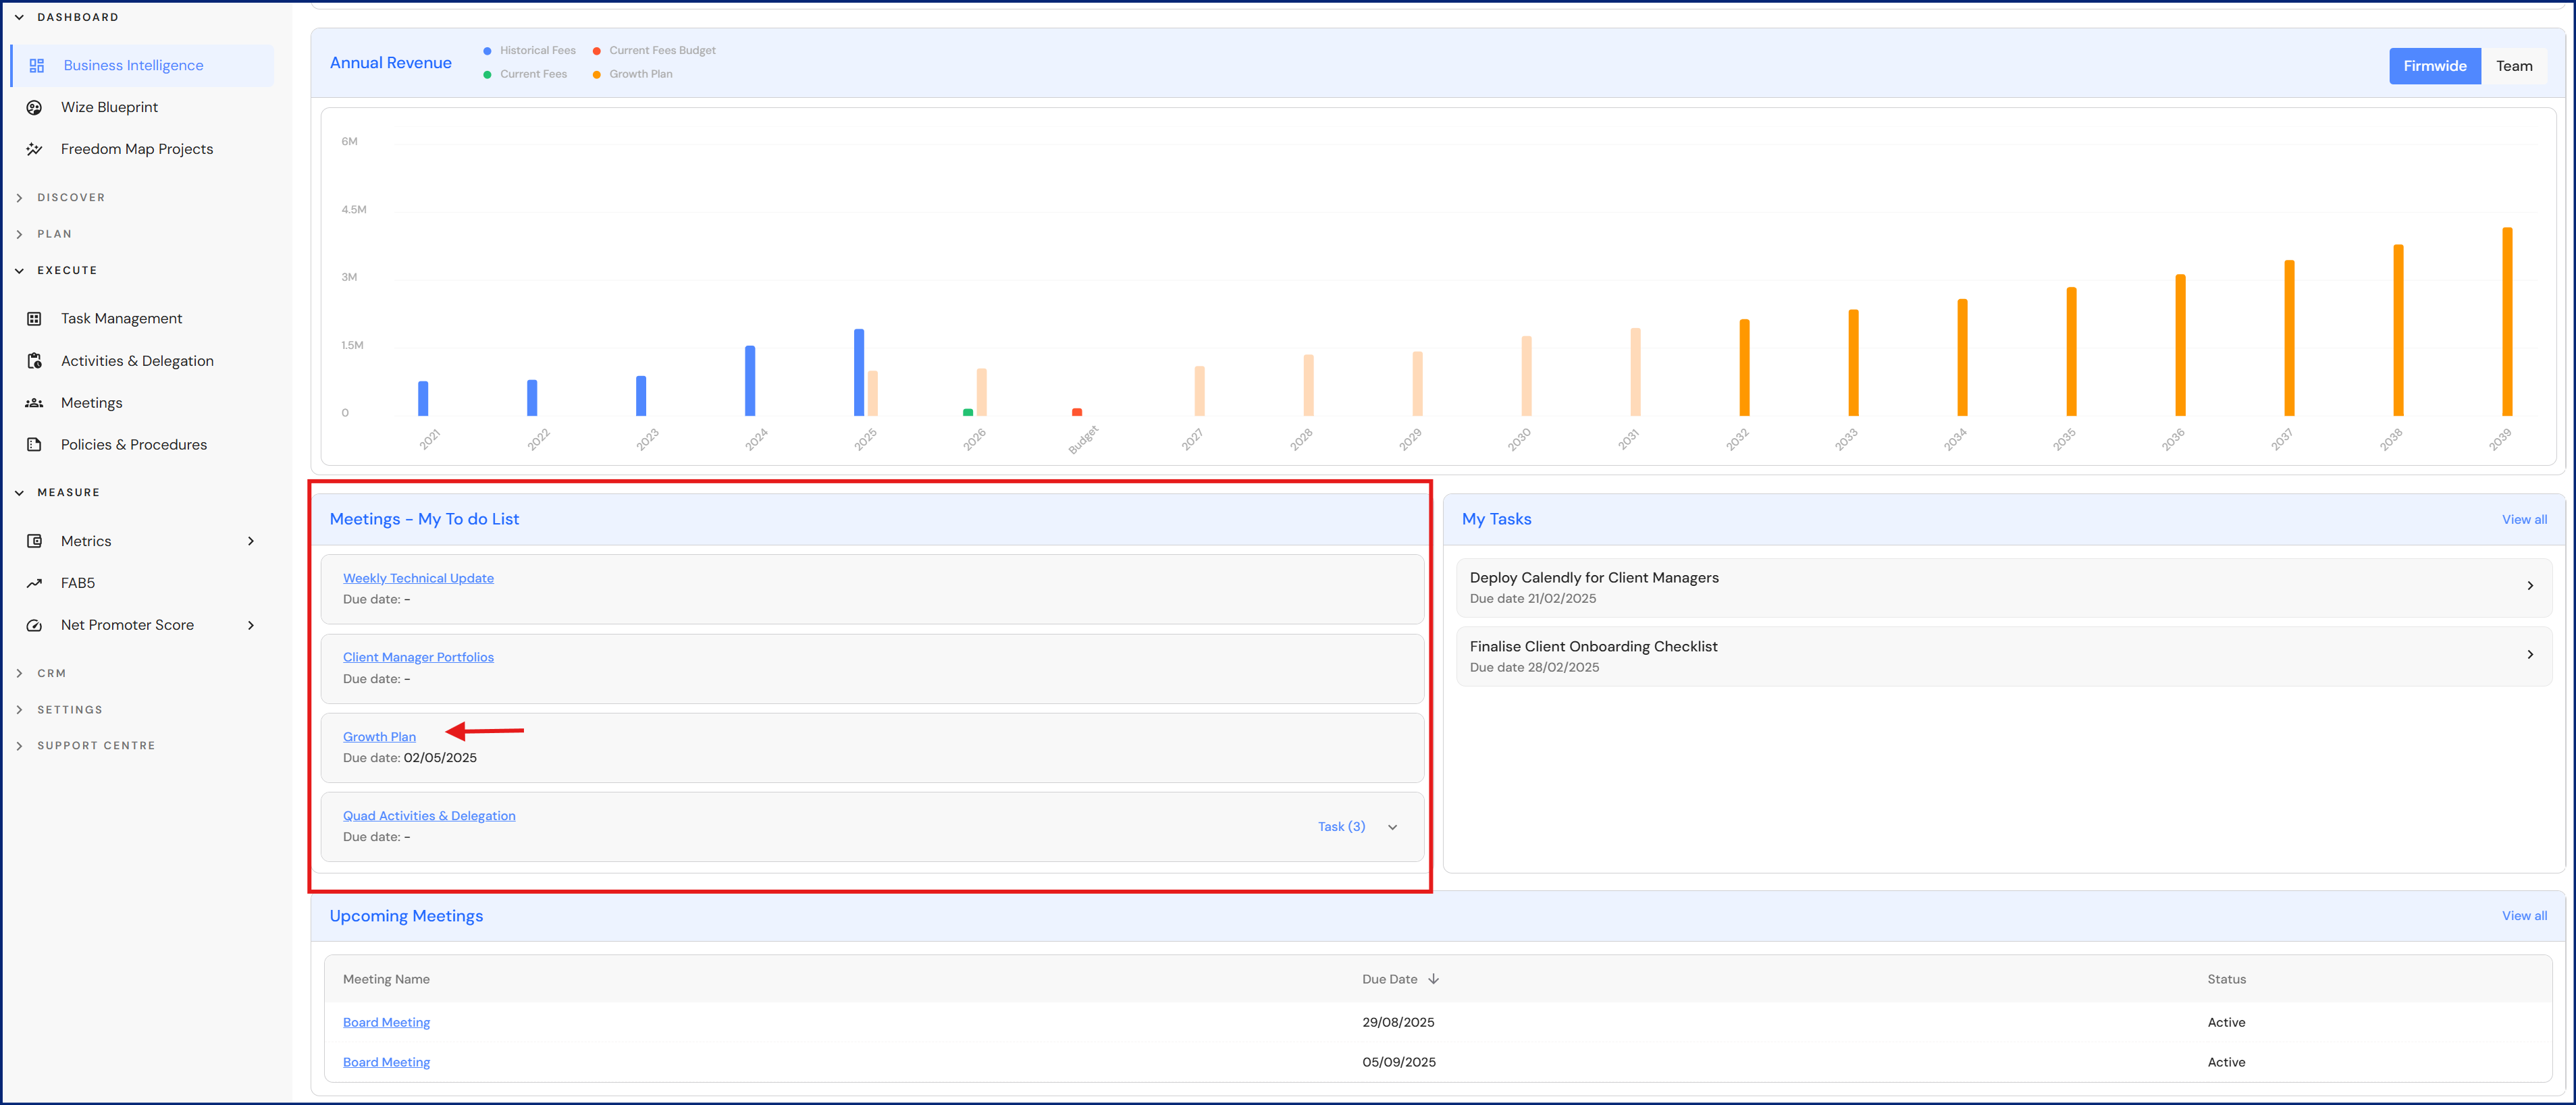Open Task Management via its icon
The height and width of the screenshot is (1105, 2576).
[34, 319]
